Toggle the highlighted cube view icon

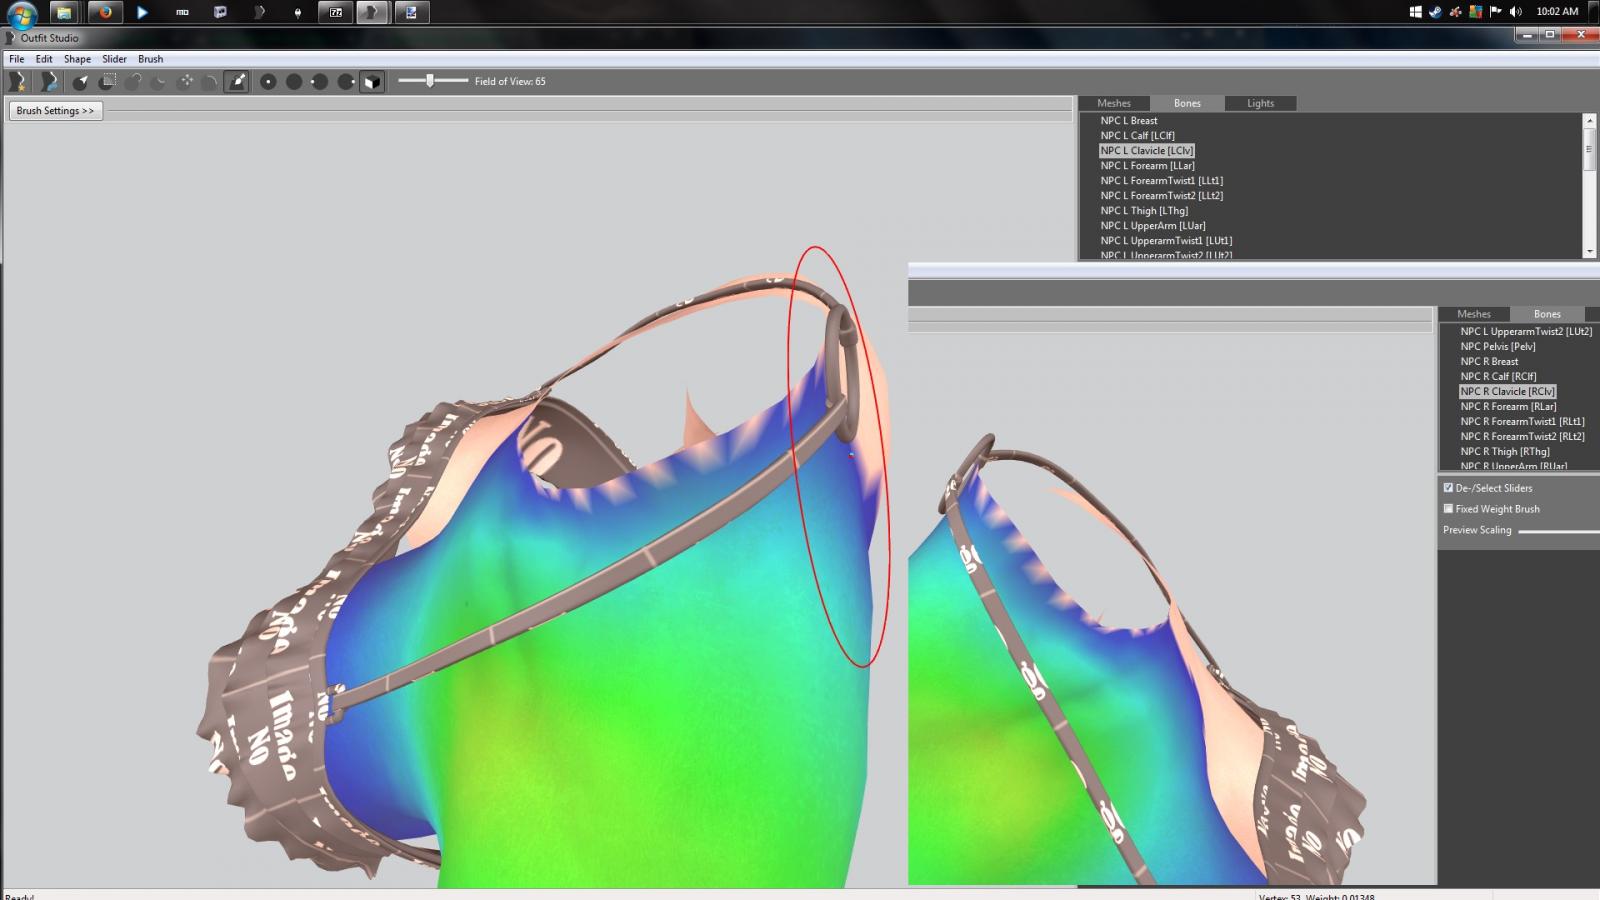click(x=372, y=82)
